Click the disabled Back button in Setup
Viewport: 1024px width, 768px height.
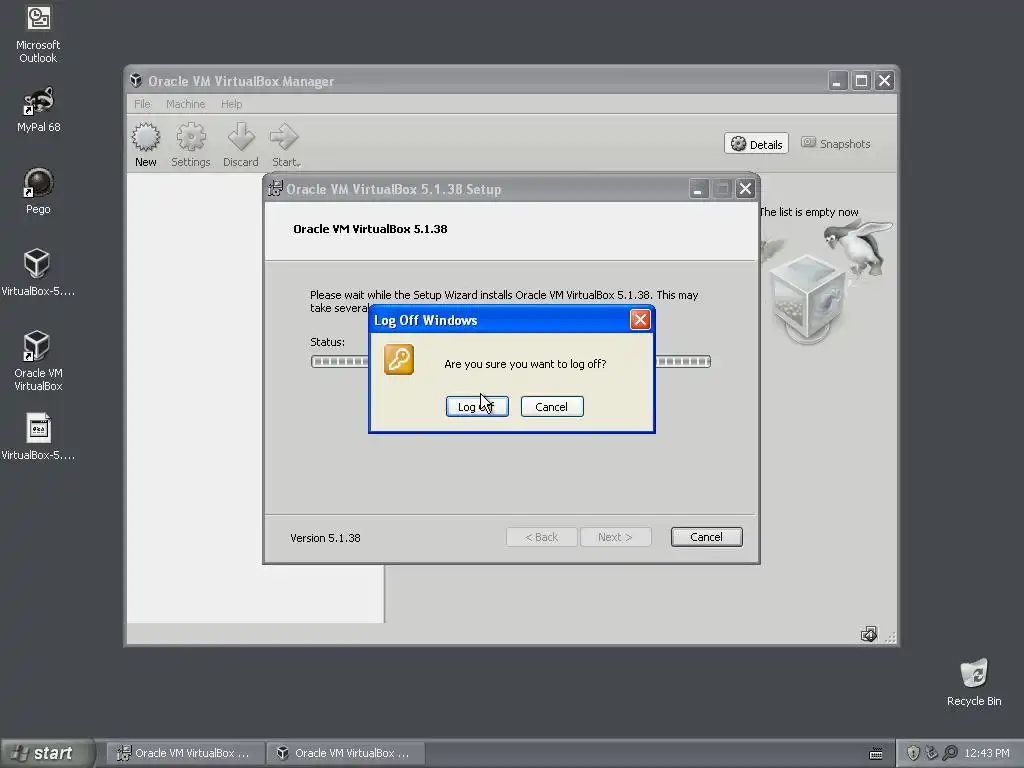point(541,537)
